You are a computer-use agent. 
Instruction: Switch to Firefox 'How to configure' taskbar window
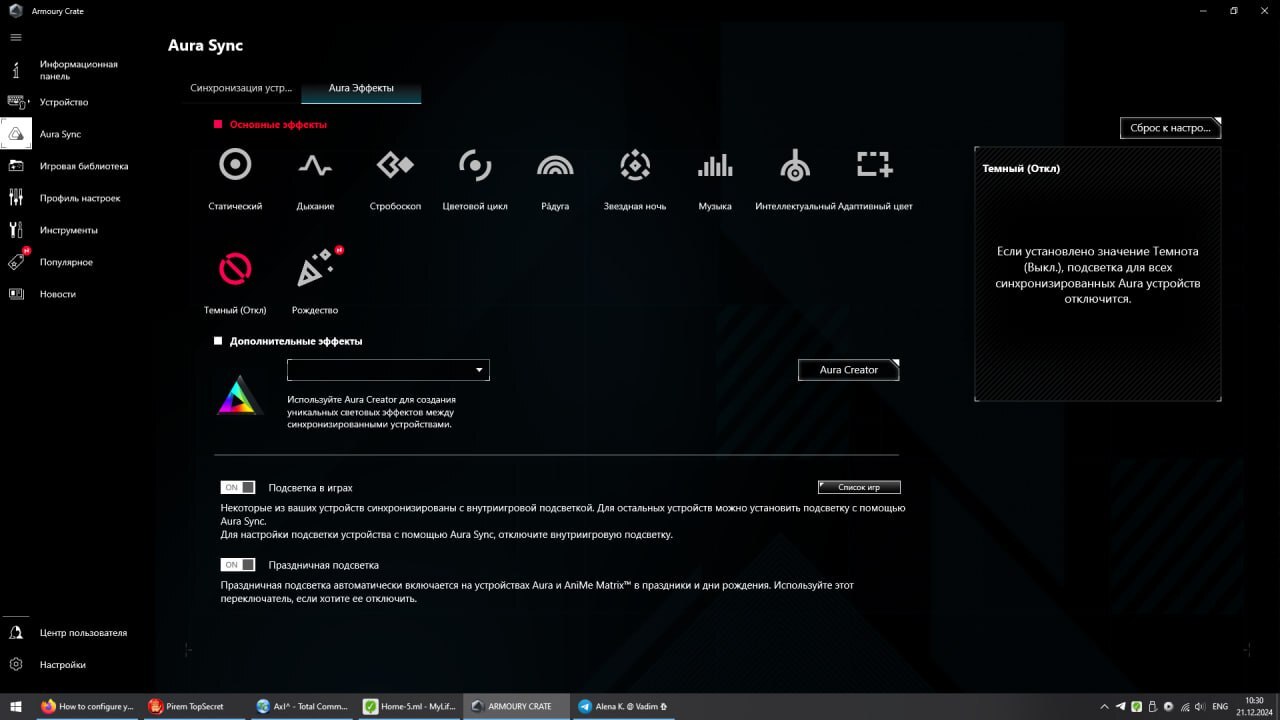87,706
